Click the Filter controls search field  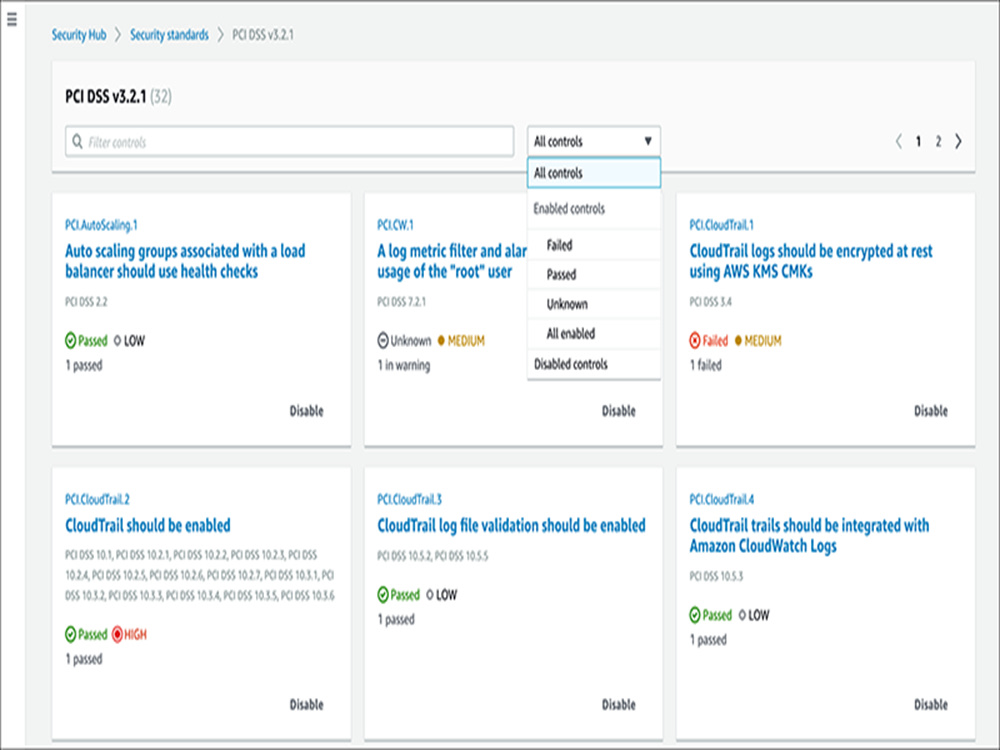click(290, 142)
